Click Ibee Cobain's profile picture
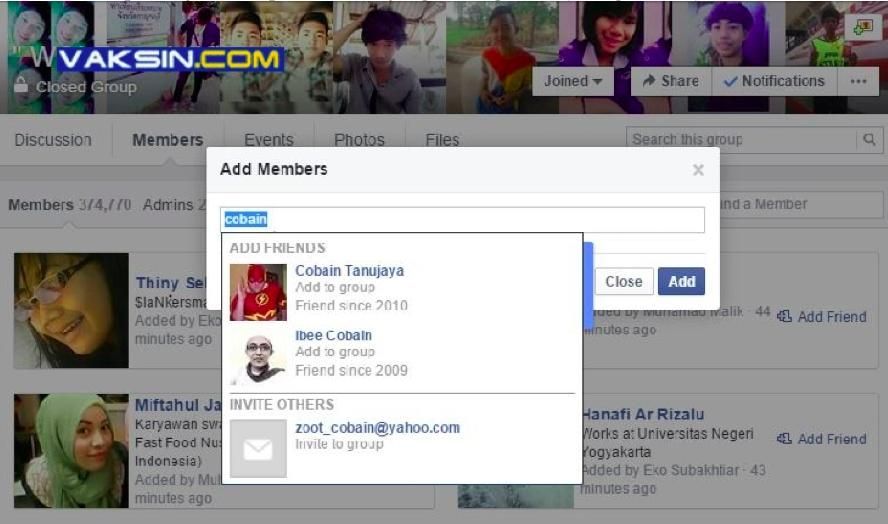888x524 pixels. pyautogui.click(x=258, y=357)
